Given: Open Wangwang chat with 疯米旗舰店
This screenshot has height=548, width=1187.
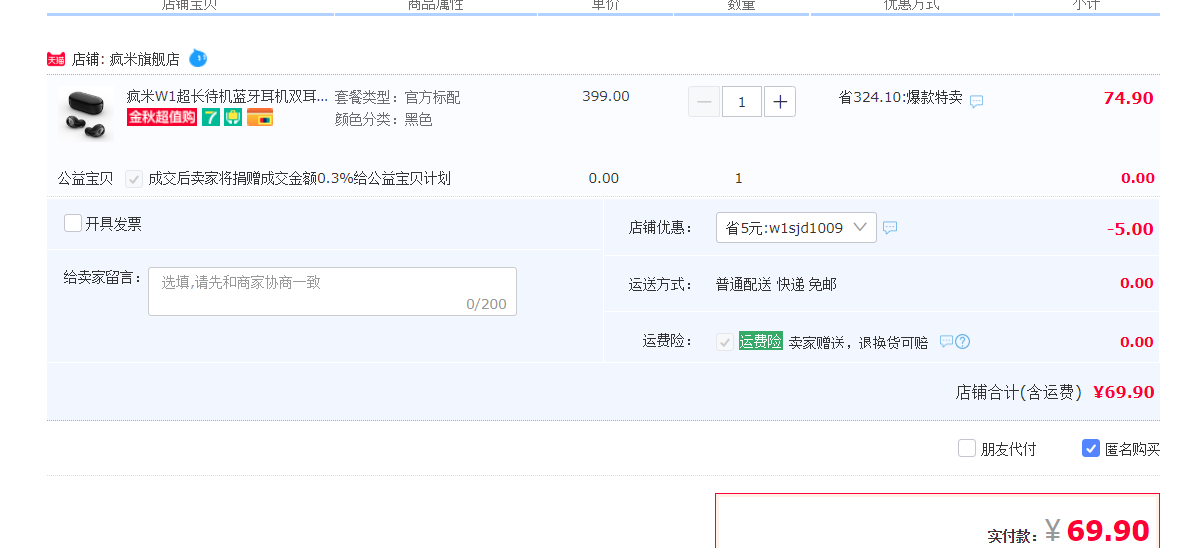Looking at the screenshot, I should click(x=198, y=58).
